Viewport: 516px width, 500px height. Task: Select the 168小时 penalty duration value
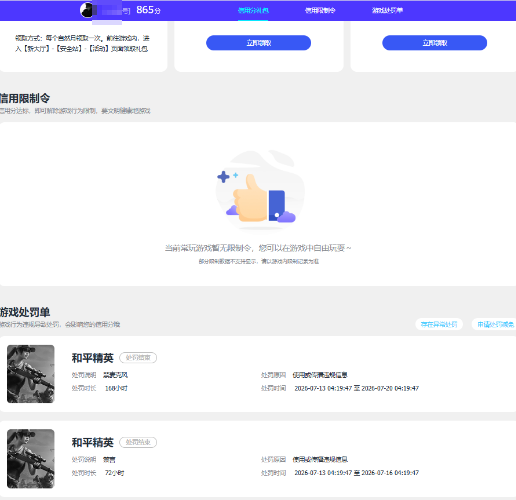pyautogui.click(x=116, y=388)
